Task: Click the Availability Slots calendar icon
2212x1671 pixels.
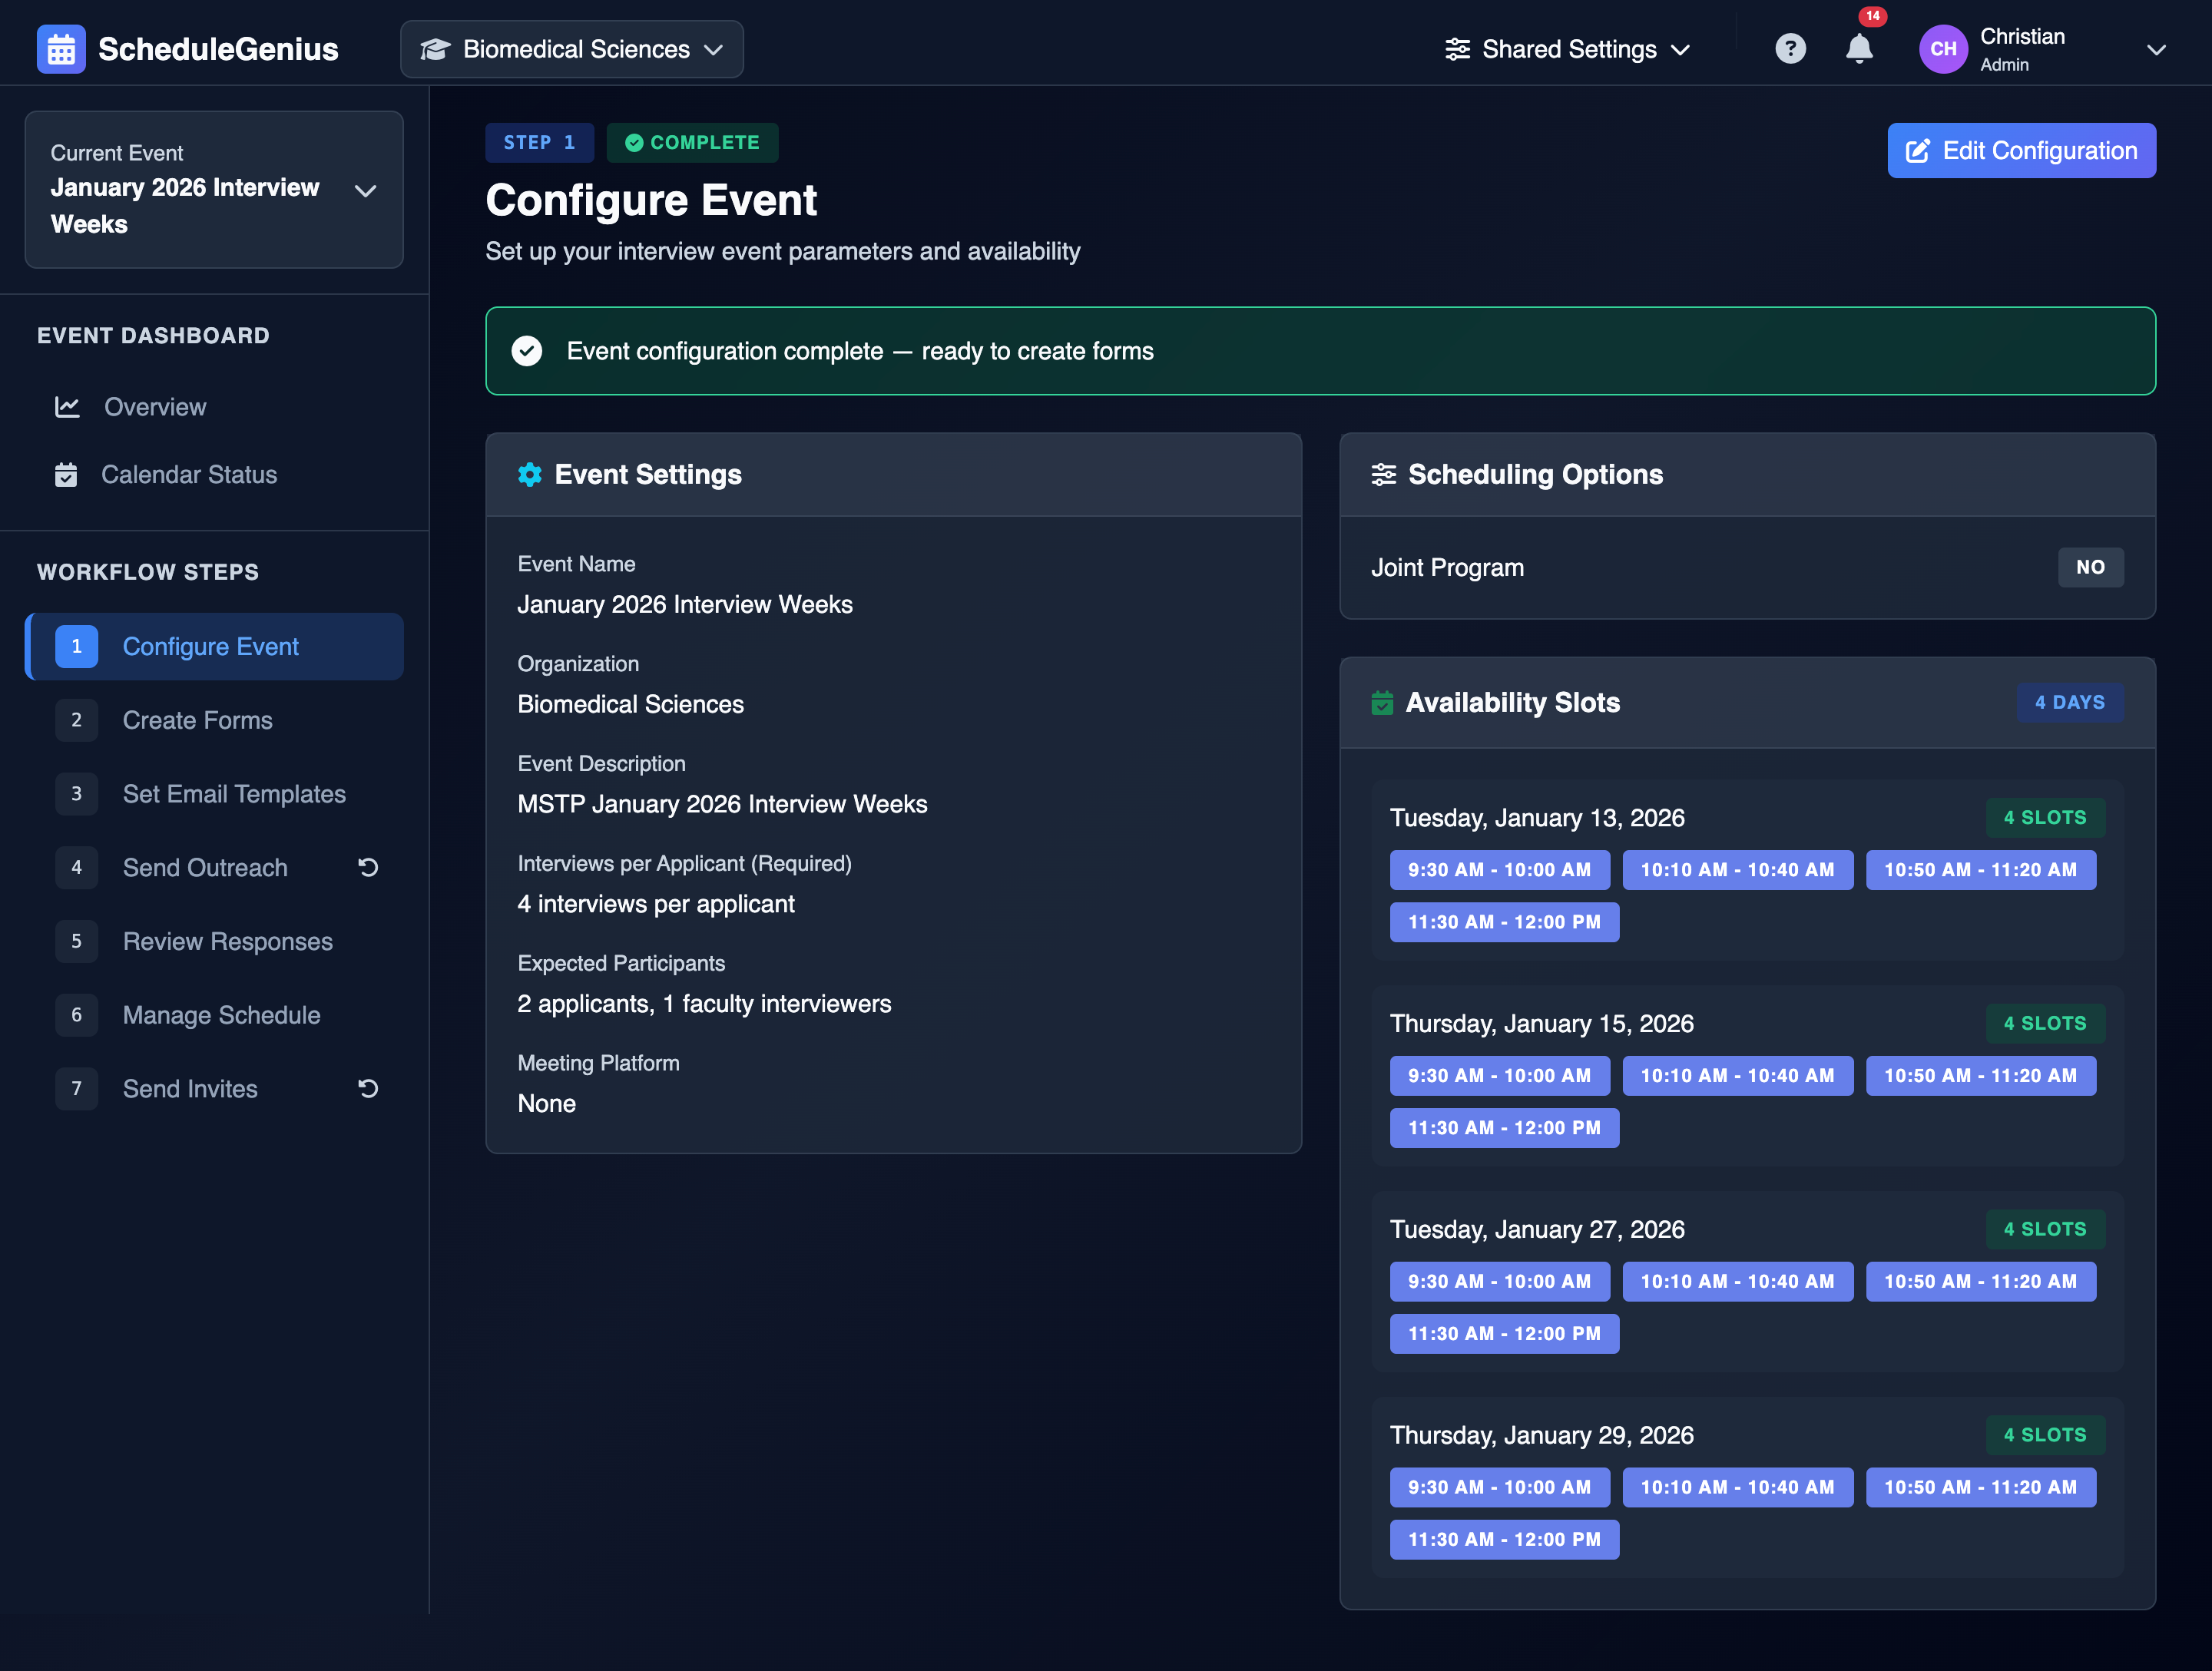Action: click(x=1382, y=703)
